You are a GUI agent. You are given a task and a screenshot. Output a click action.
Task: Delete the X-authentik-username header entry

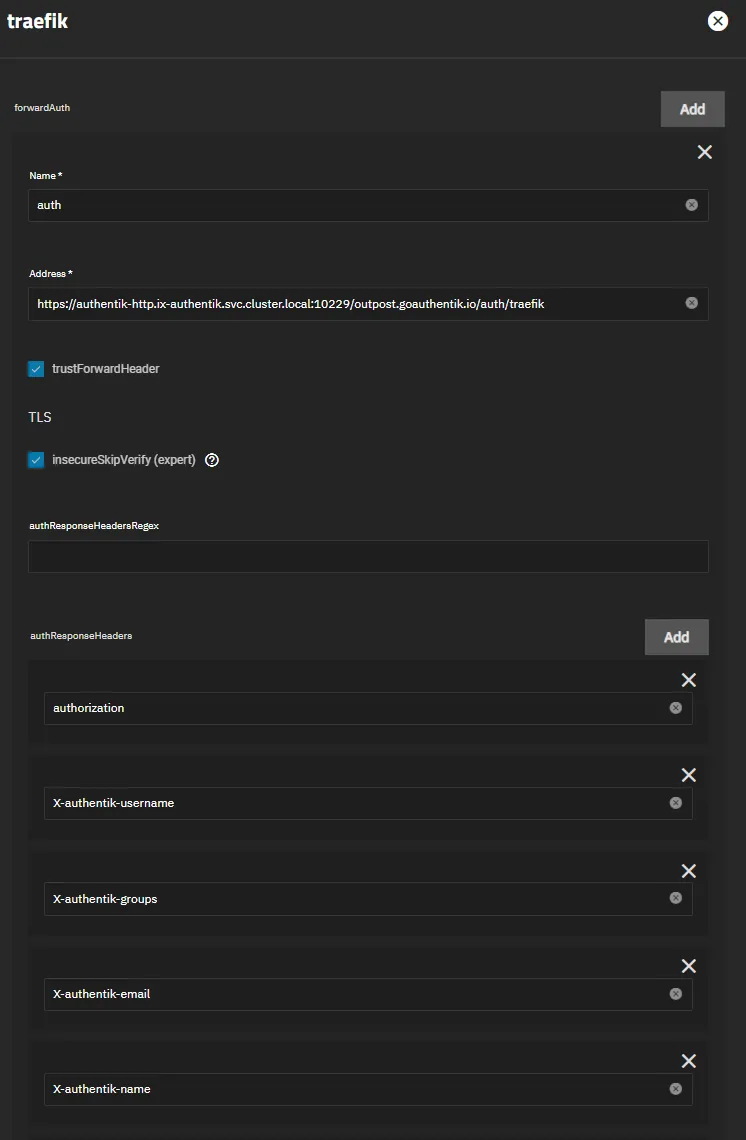(x=688, y=775)
